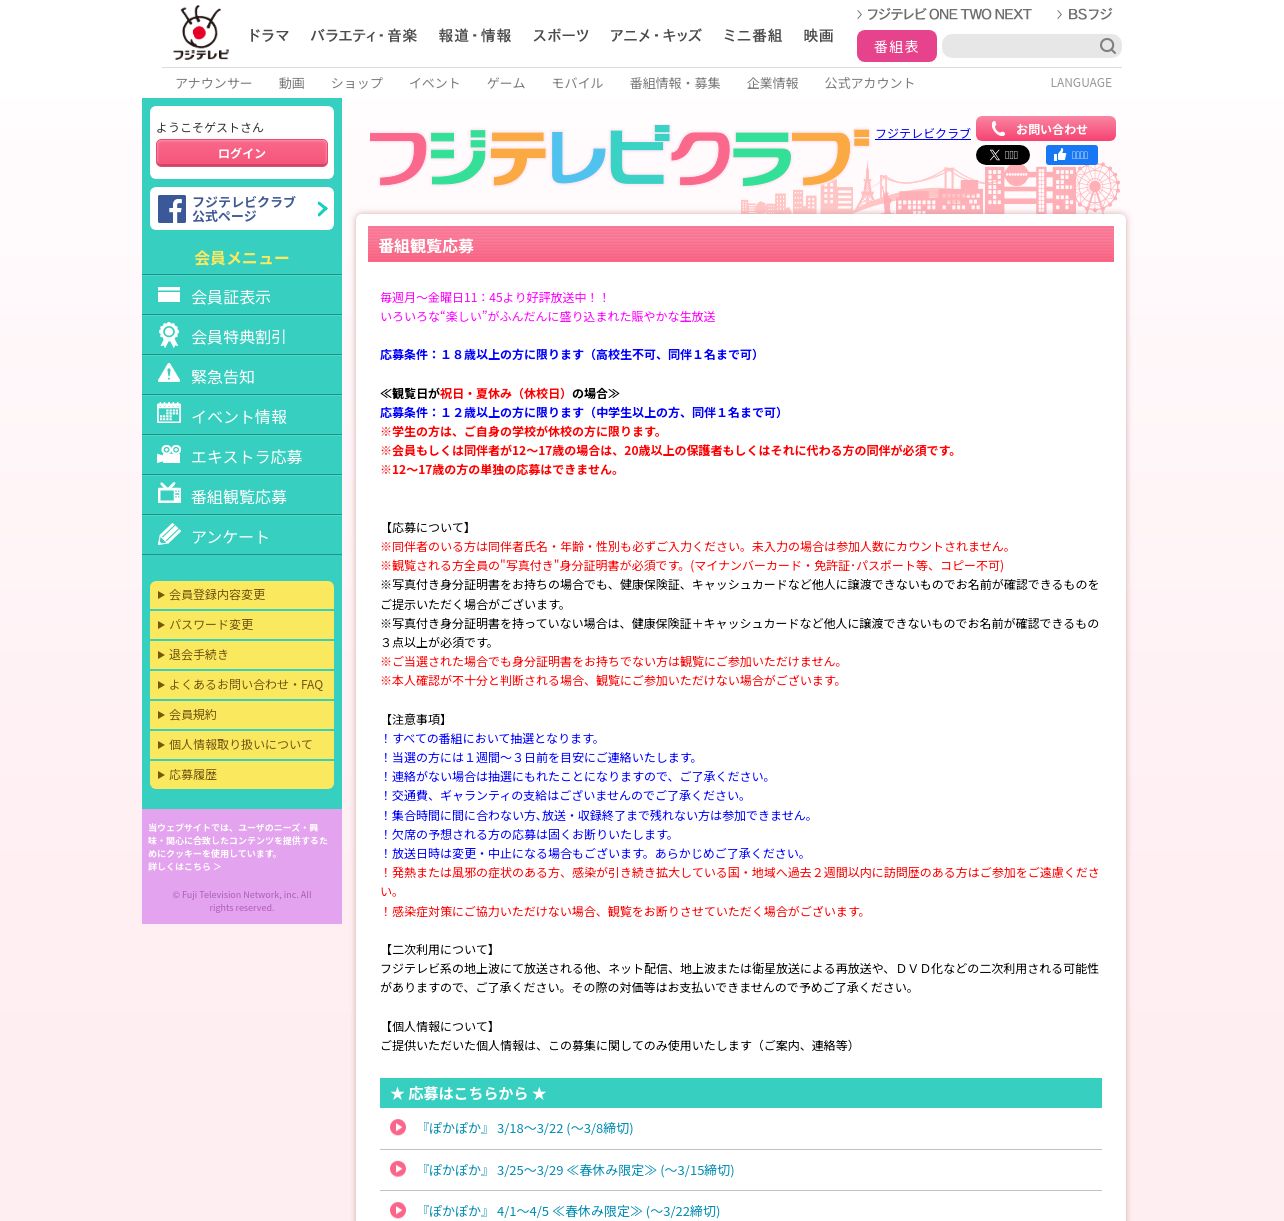Click play icon beside ぽかぽか 4/1〜4/5
Screen dimensions: 1284x1221
[x=398, y=1210]
